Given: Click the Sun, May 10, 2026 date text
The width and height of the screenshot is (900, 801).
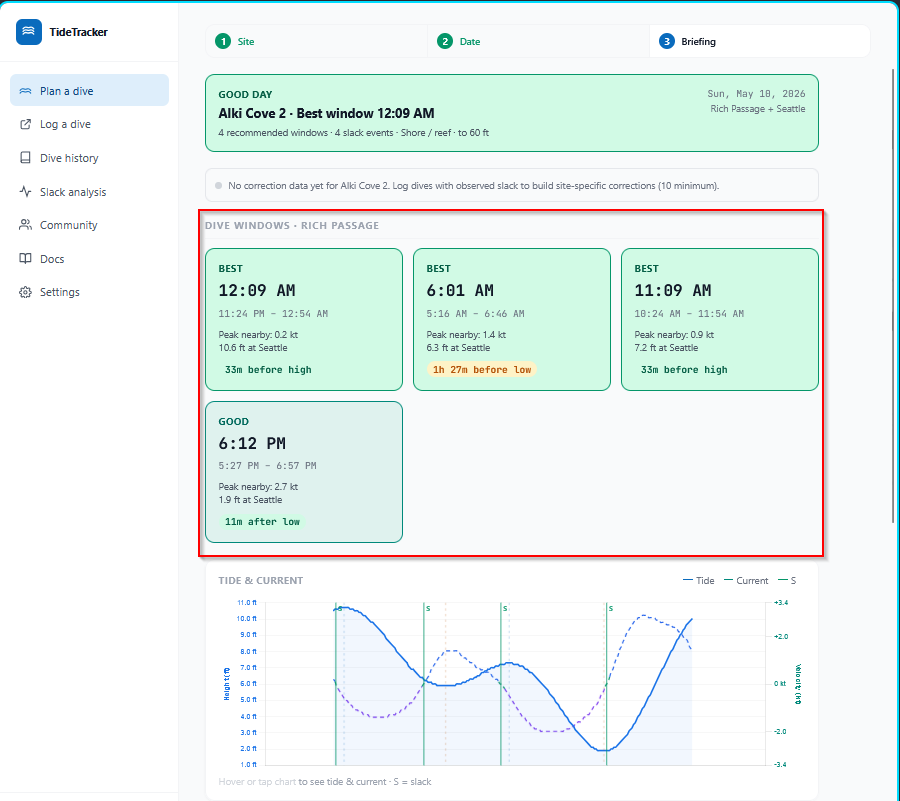Looking at the screenshot, I should point(756,94).
